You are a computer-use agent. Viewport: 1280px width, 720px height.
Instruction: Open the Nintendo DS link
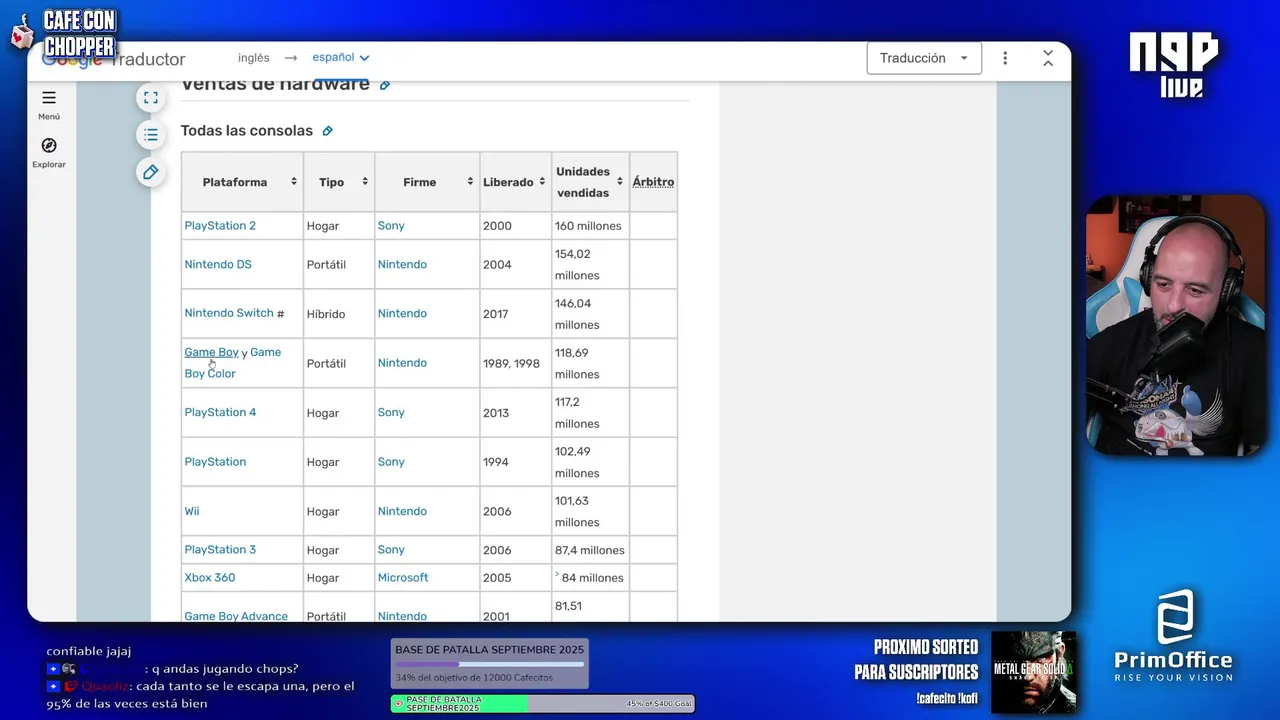218,265
